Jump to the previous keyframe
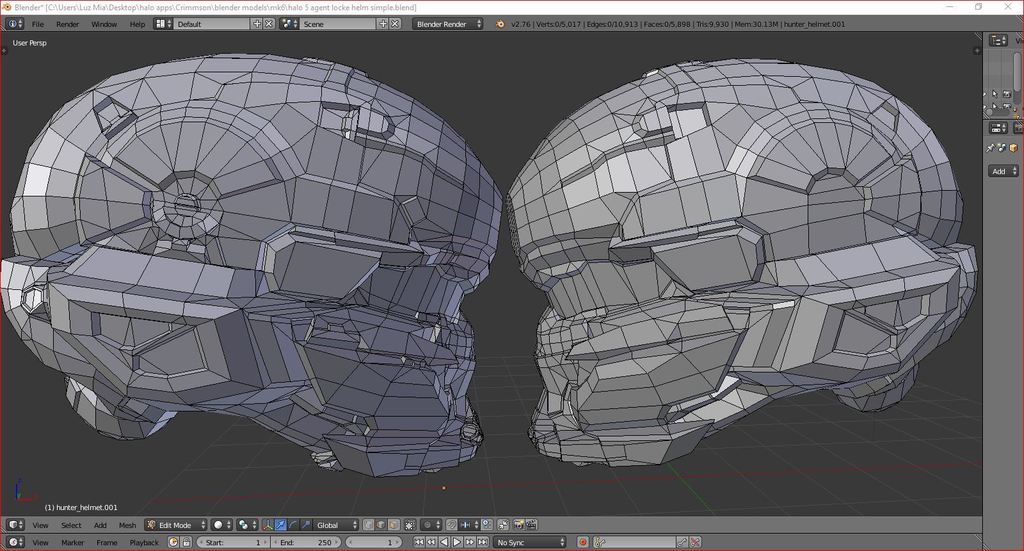Image resolution: width=1024 pixels, height=551 pixels. [x=431, y=543]
